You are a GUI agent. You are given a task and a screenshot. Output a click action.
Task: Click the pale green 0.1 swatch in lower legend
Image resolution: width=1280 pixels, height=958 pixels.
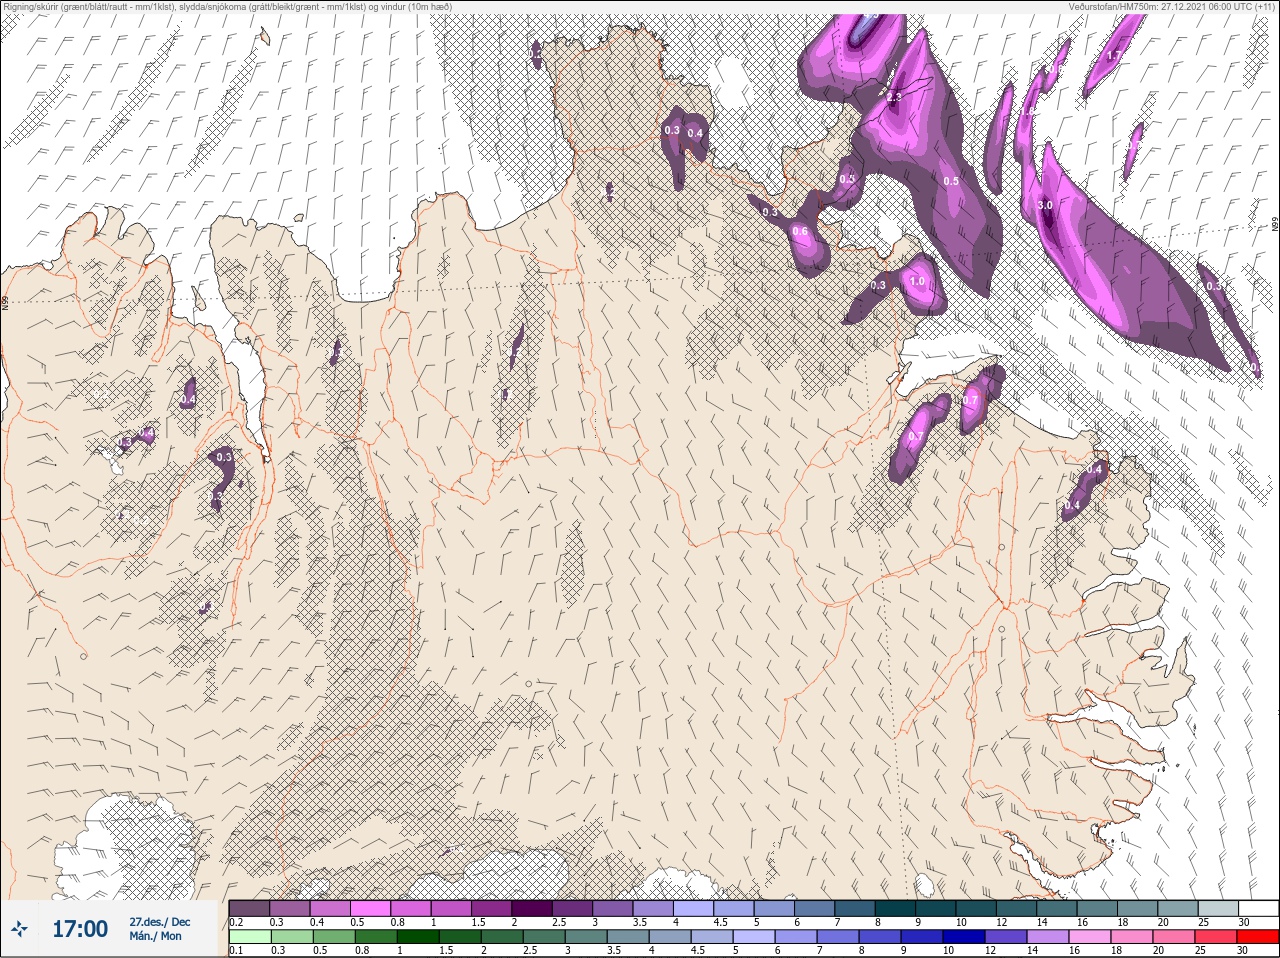[249, 937]
